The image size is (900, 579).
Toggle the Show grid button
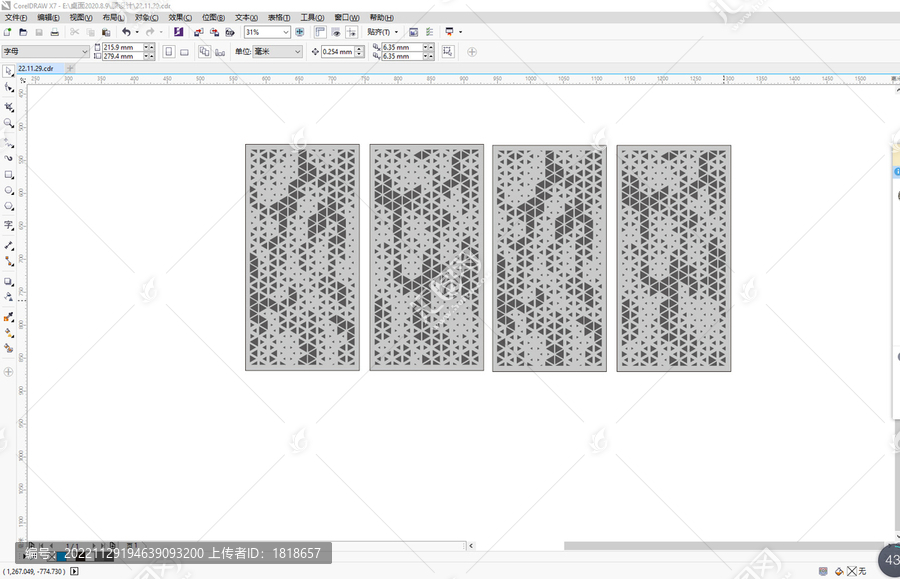tap(336, 32)
